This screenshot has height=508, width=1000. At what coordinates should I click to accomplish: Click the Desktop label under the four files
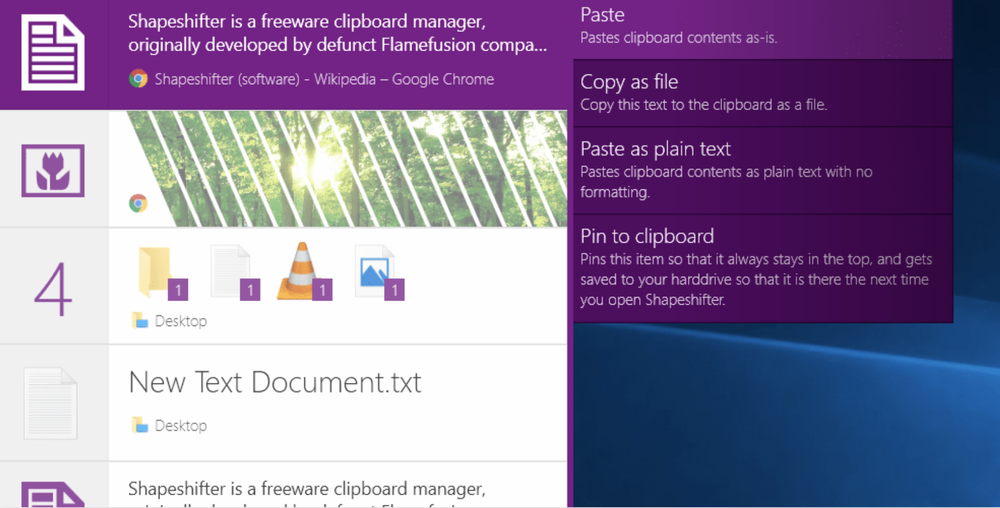(x=180, y=321)
